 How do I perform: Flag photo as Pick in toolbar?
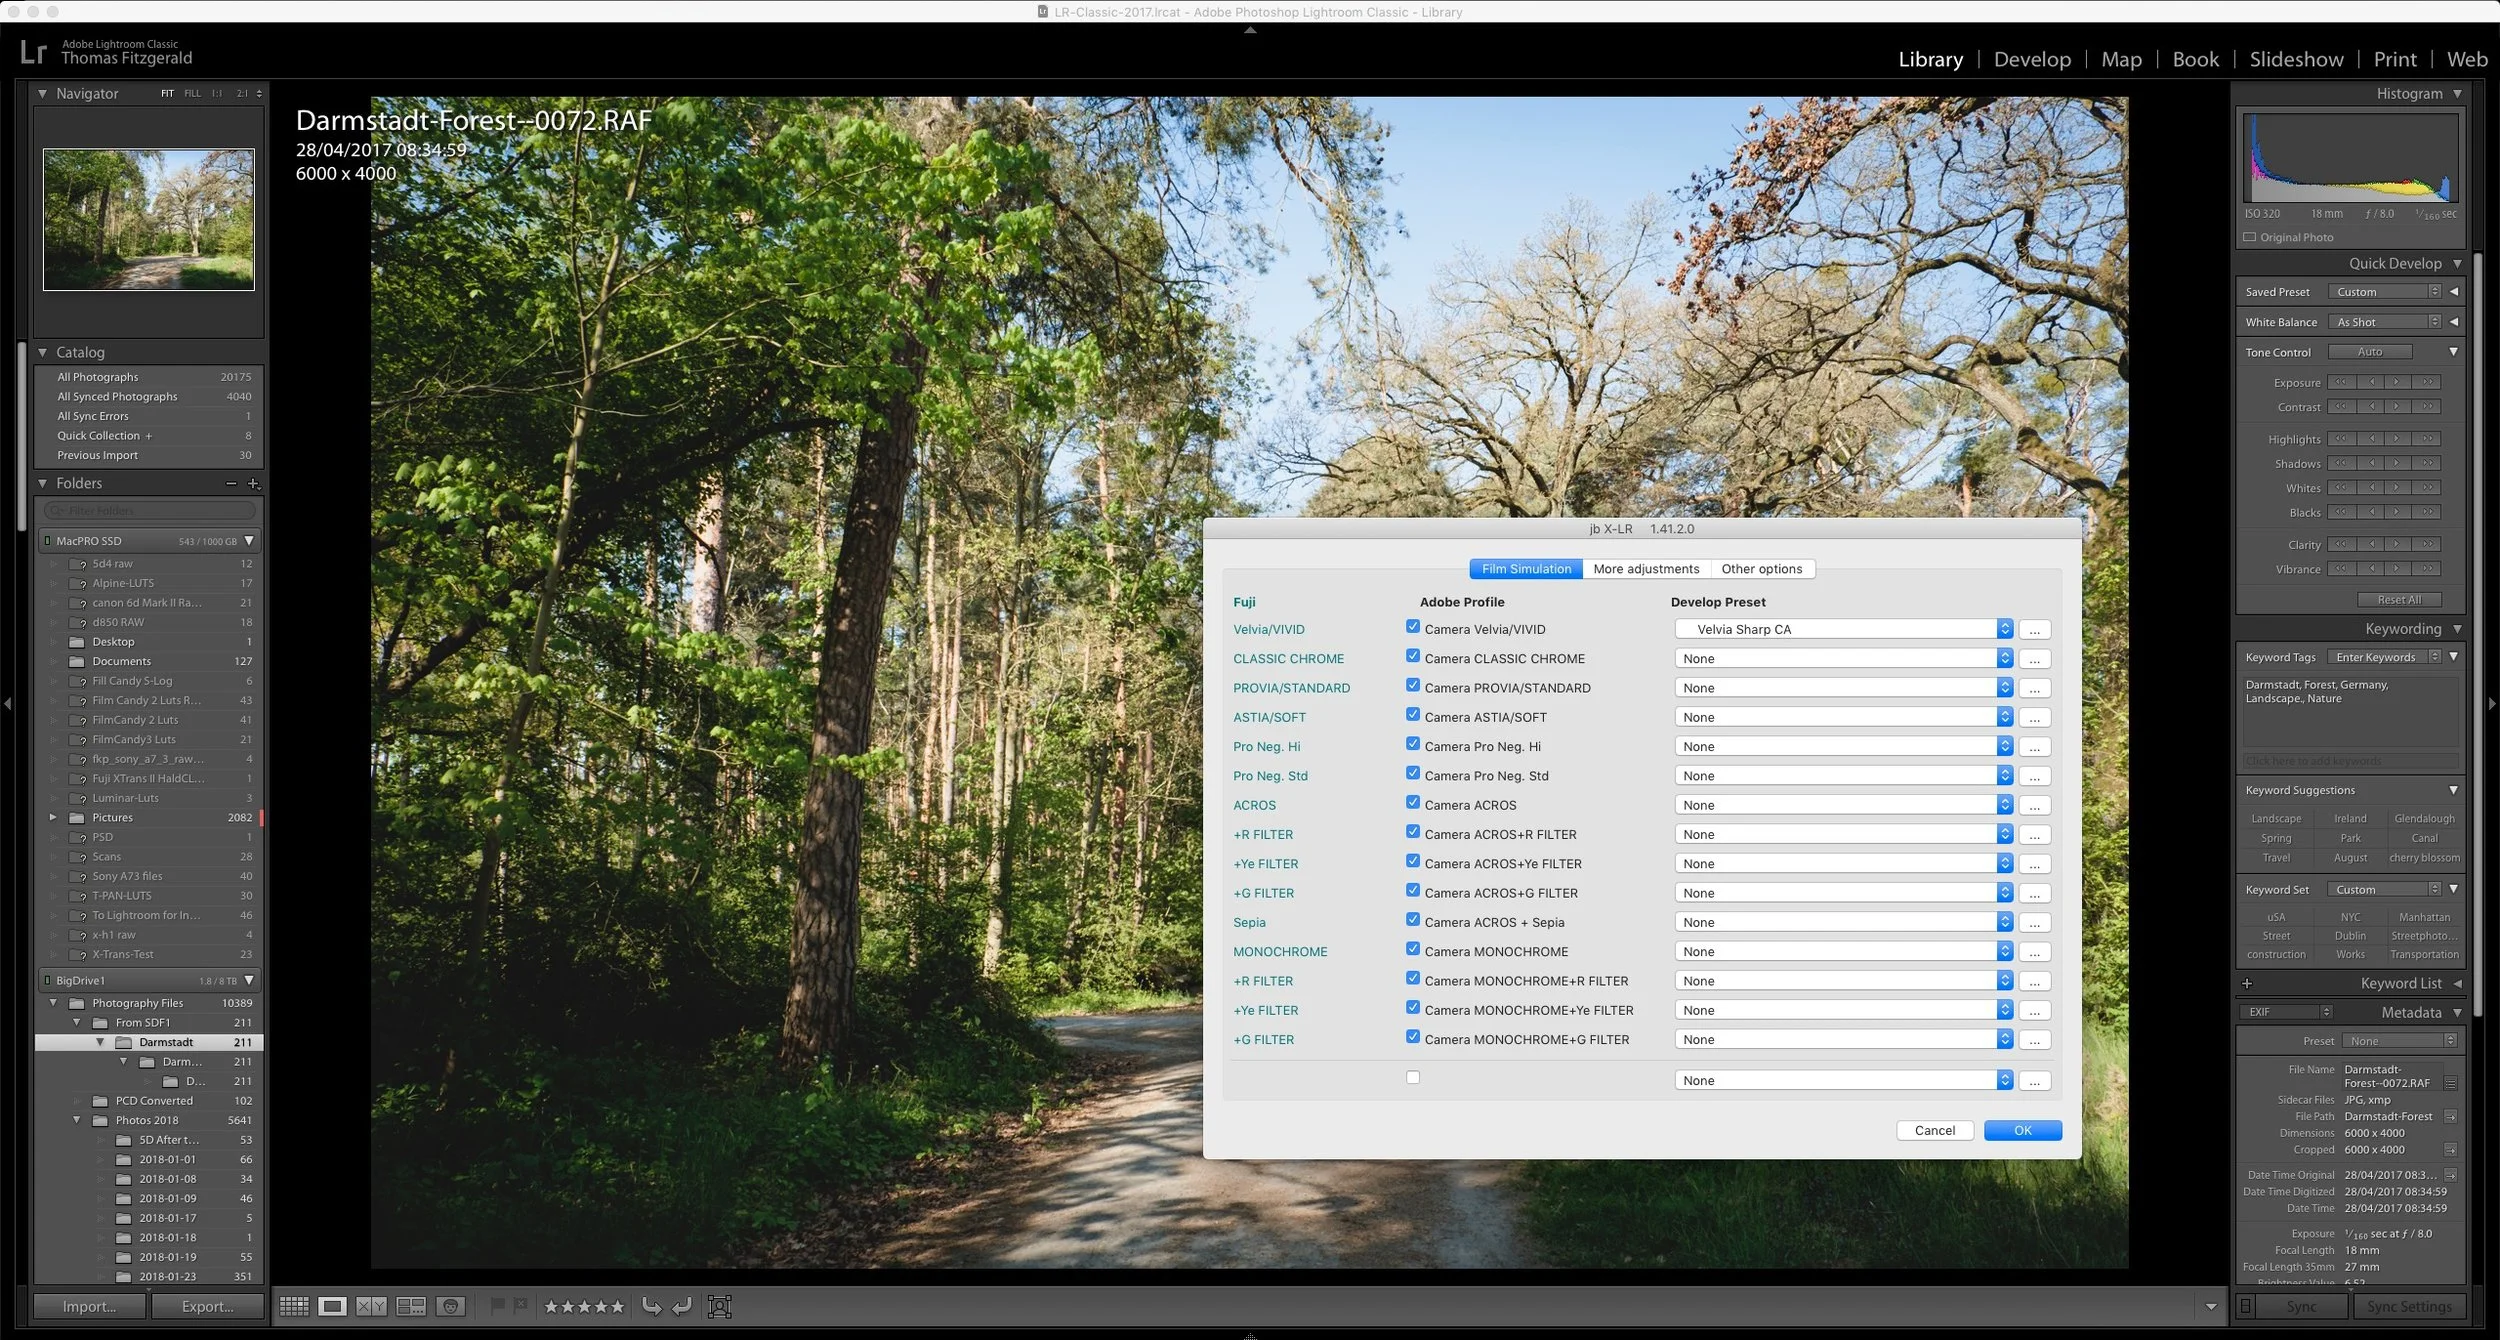(497, 1305)
